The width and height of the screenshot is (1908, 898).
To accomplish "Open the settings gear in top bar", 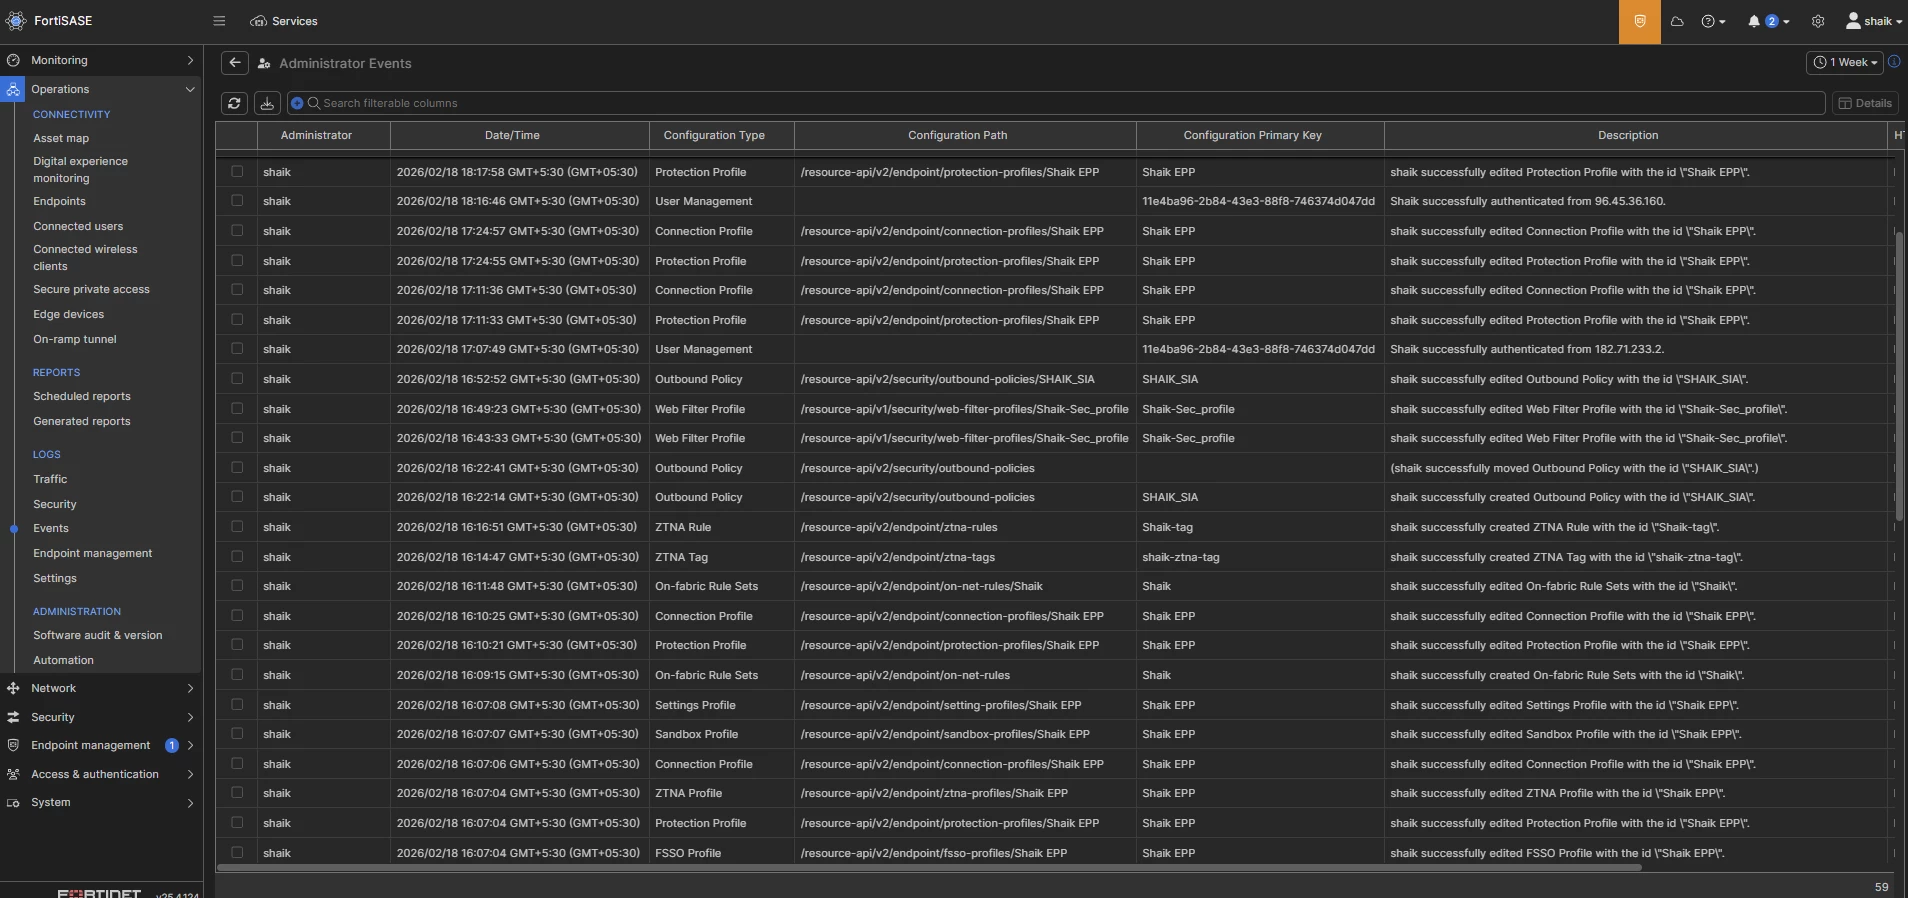I will click(x=1818, y=21).
